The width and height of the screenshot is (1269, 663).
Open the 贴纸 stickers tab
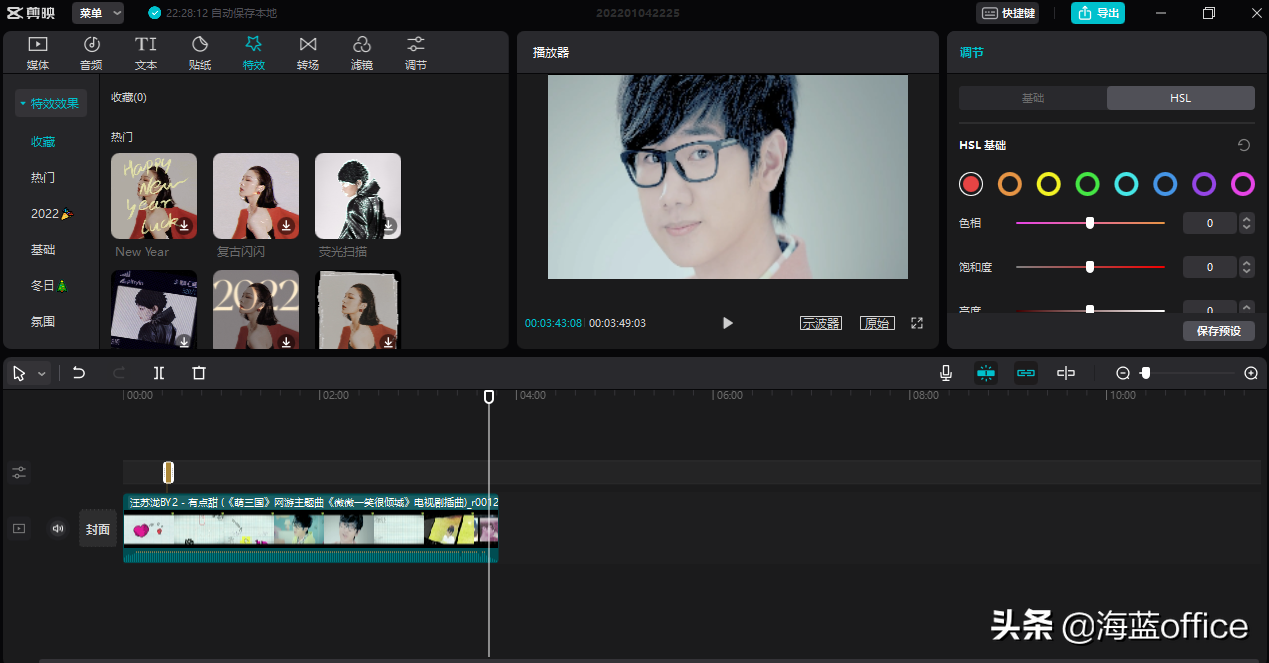pyautogui.click(x=200, y=52)
